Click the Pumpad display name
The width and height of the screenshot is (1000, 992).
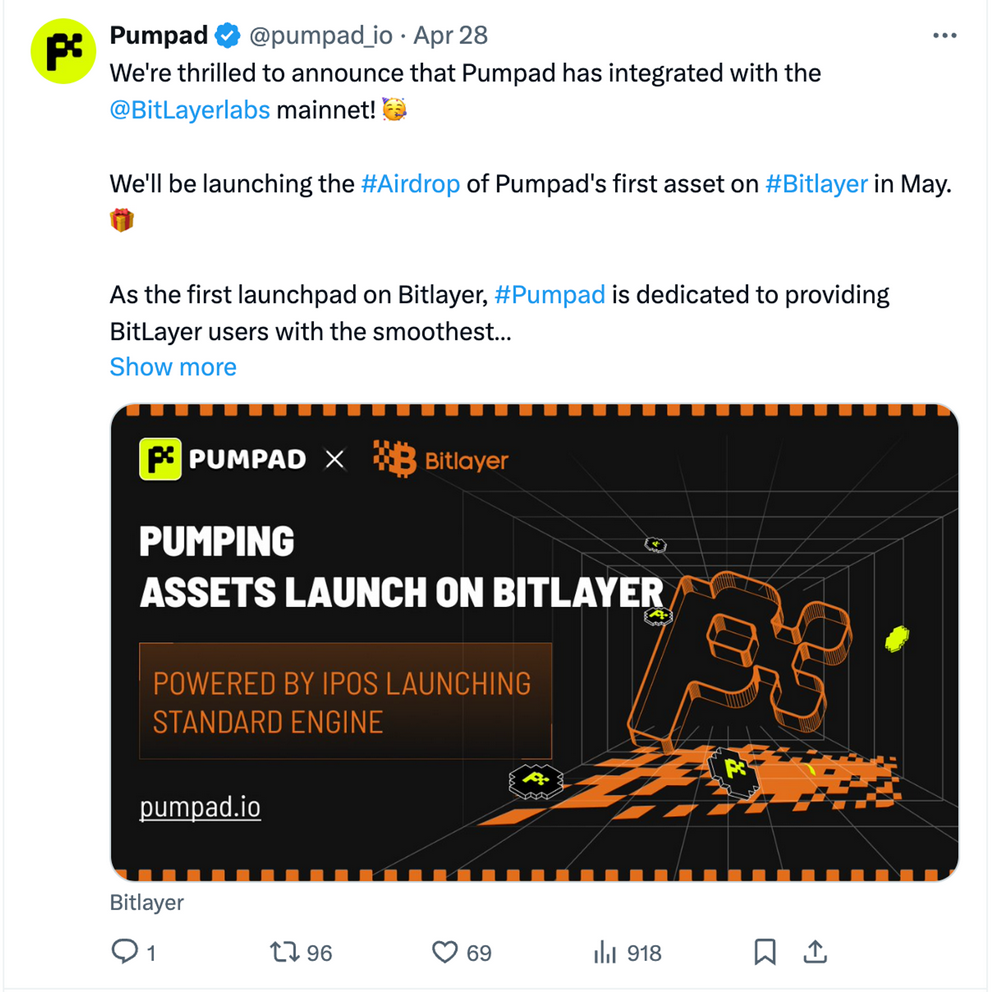pos(158,36)
